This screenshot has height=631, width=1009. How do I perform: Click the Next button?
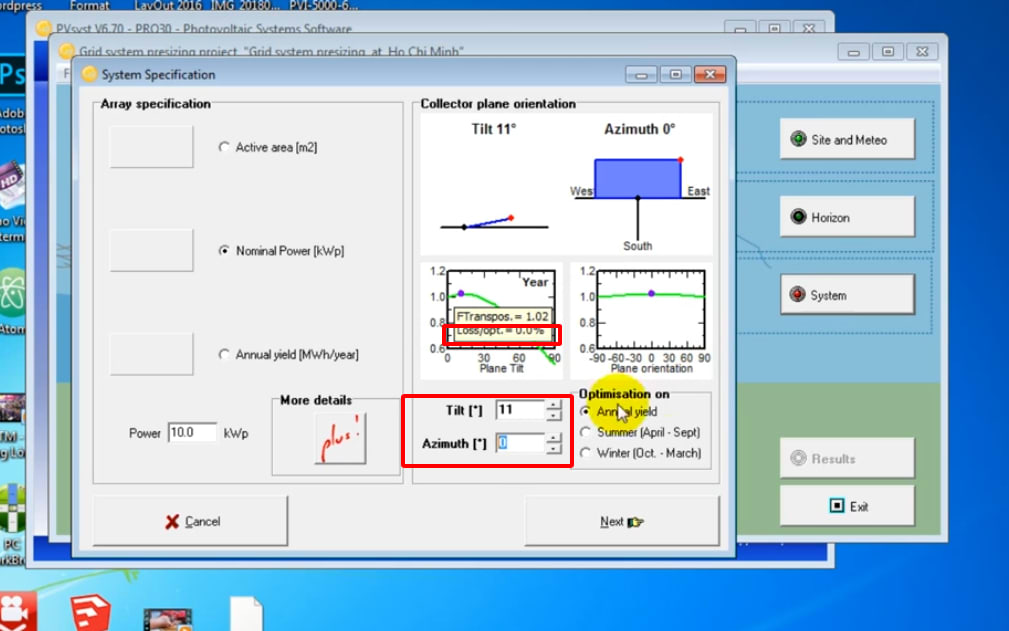[x=622, y=521]
